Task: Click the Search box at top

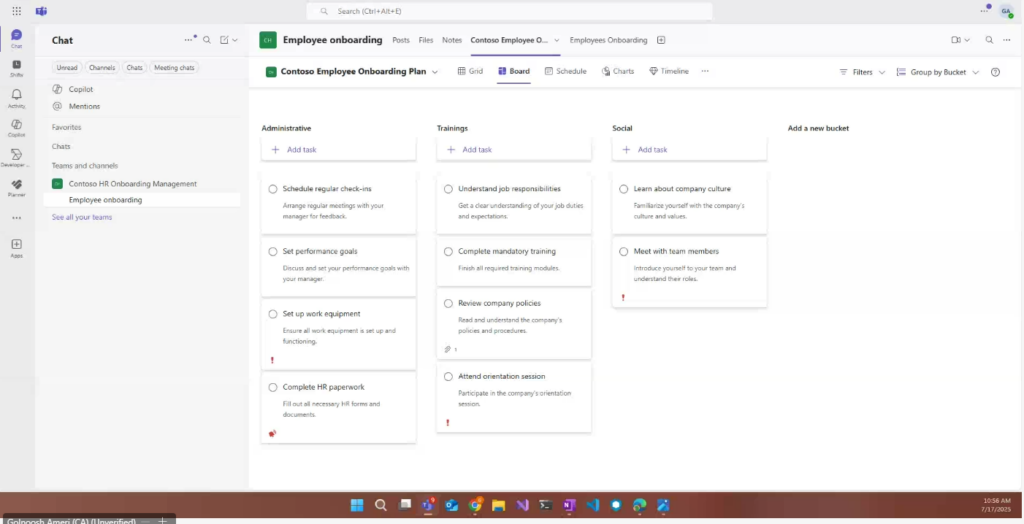Action: click(x=509, y=11)
